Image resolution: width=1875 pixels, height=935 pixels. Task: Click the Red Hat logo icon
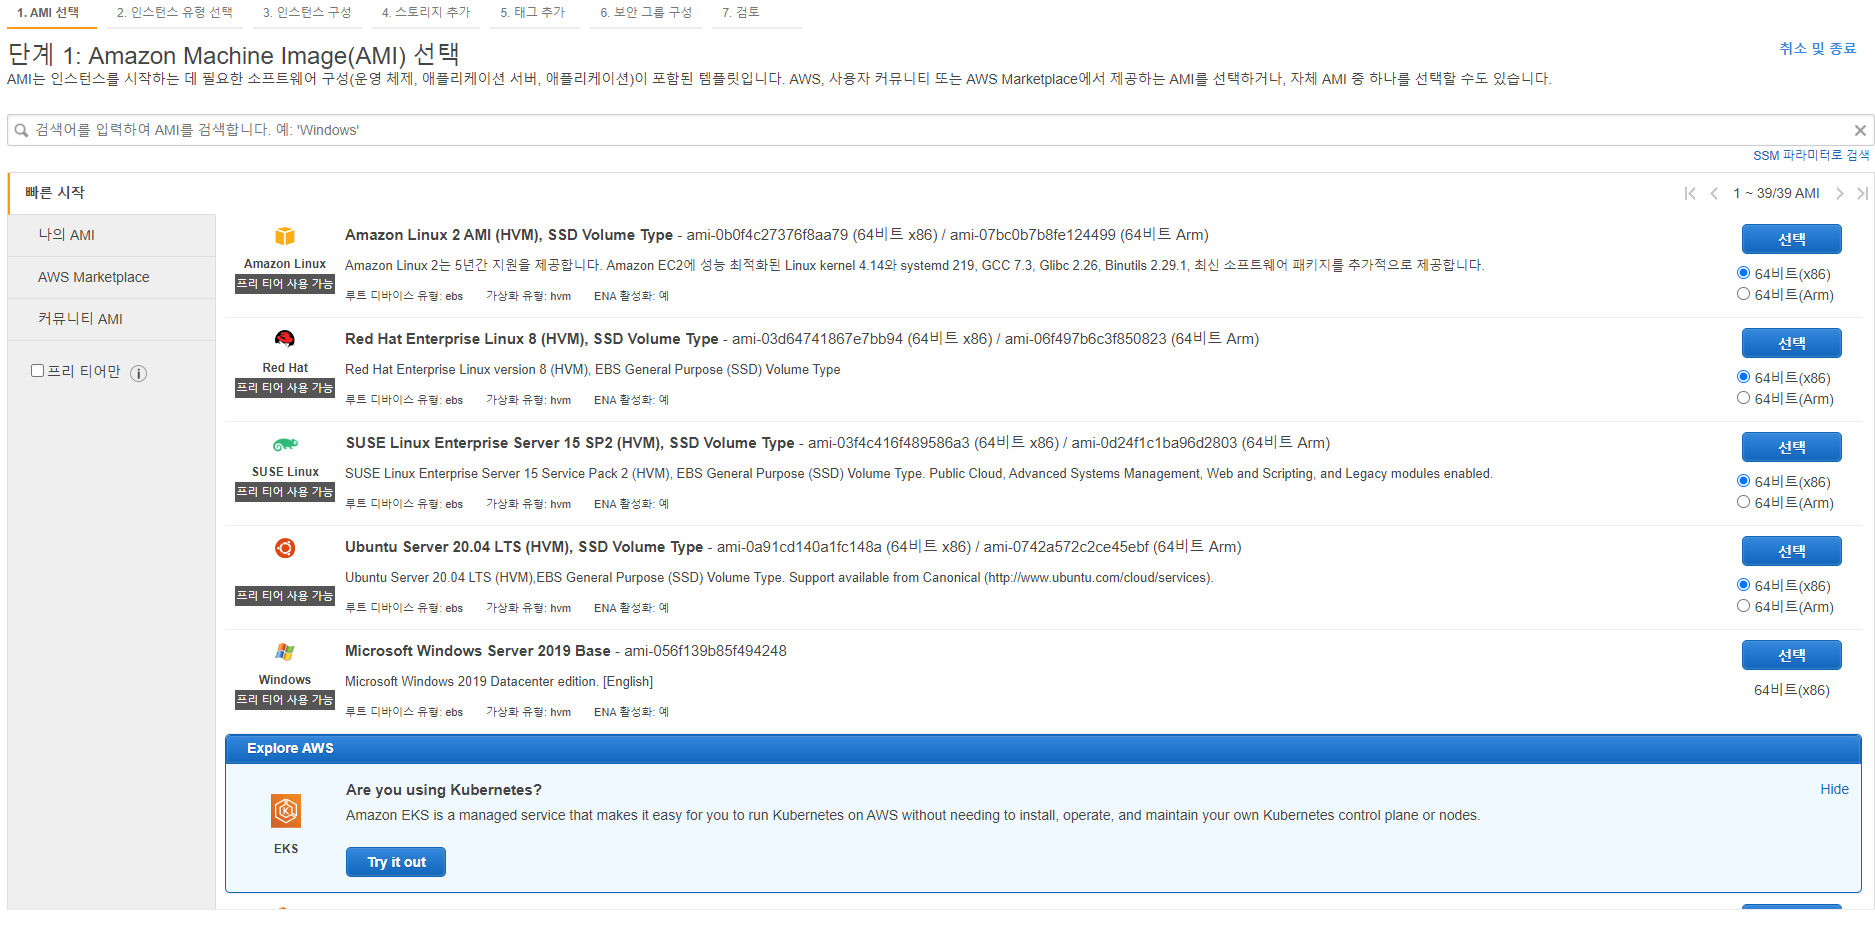point(285,339)
